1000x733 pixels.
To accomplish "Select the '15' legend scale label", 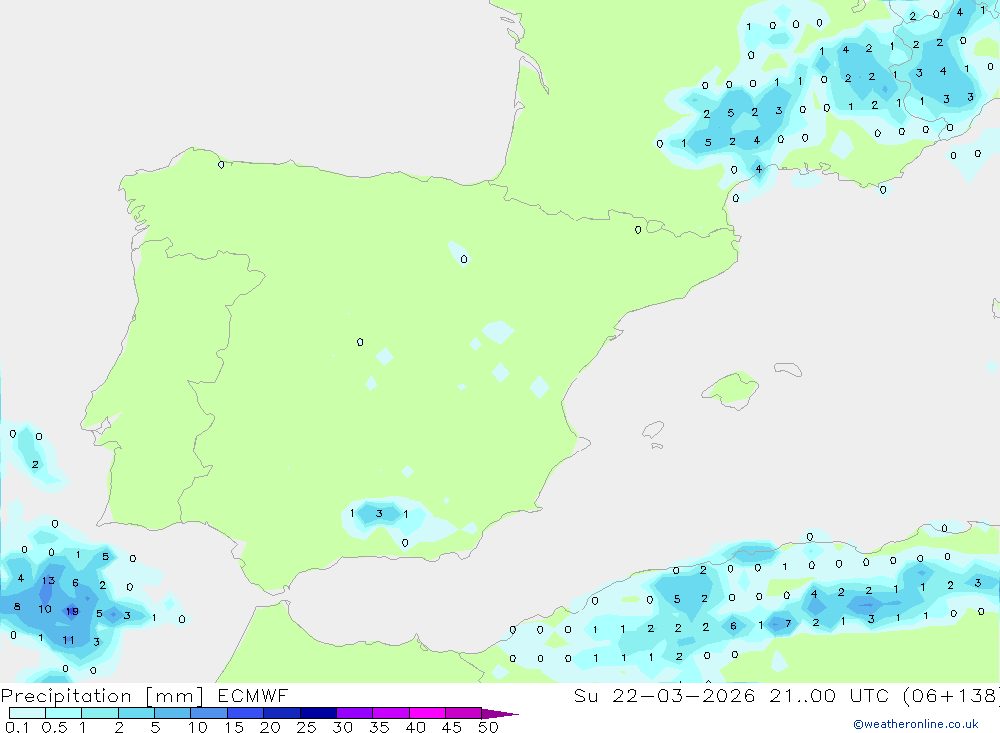I will [234, 727].
